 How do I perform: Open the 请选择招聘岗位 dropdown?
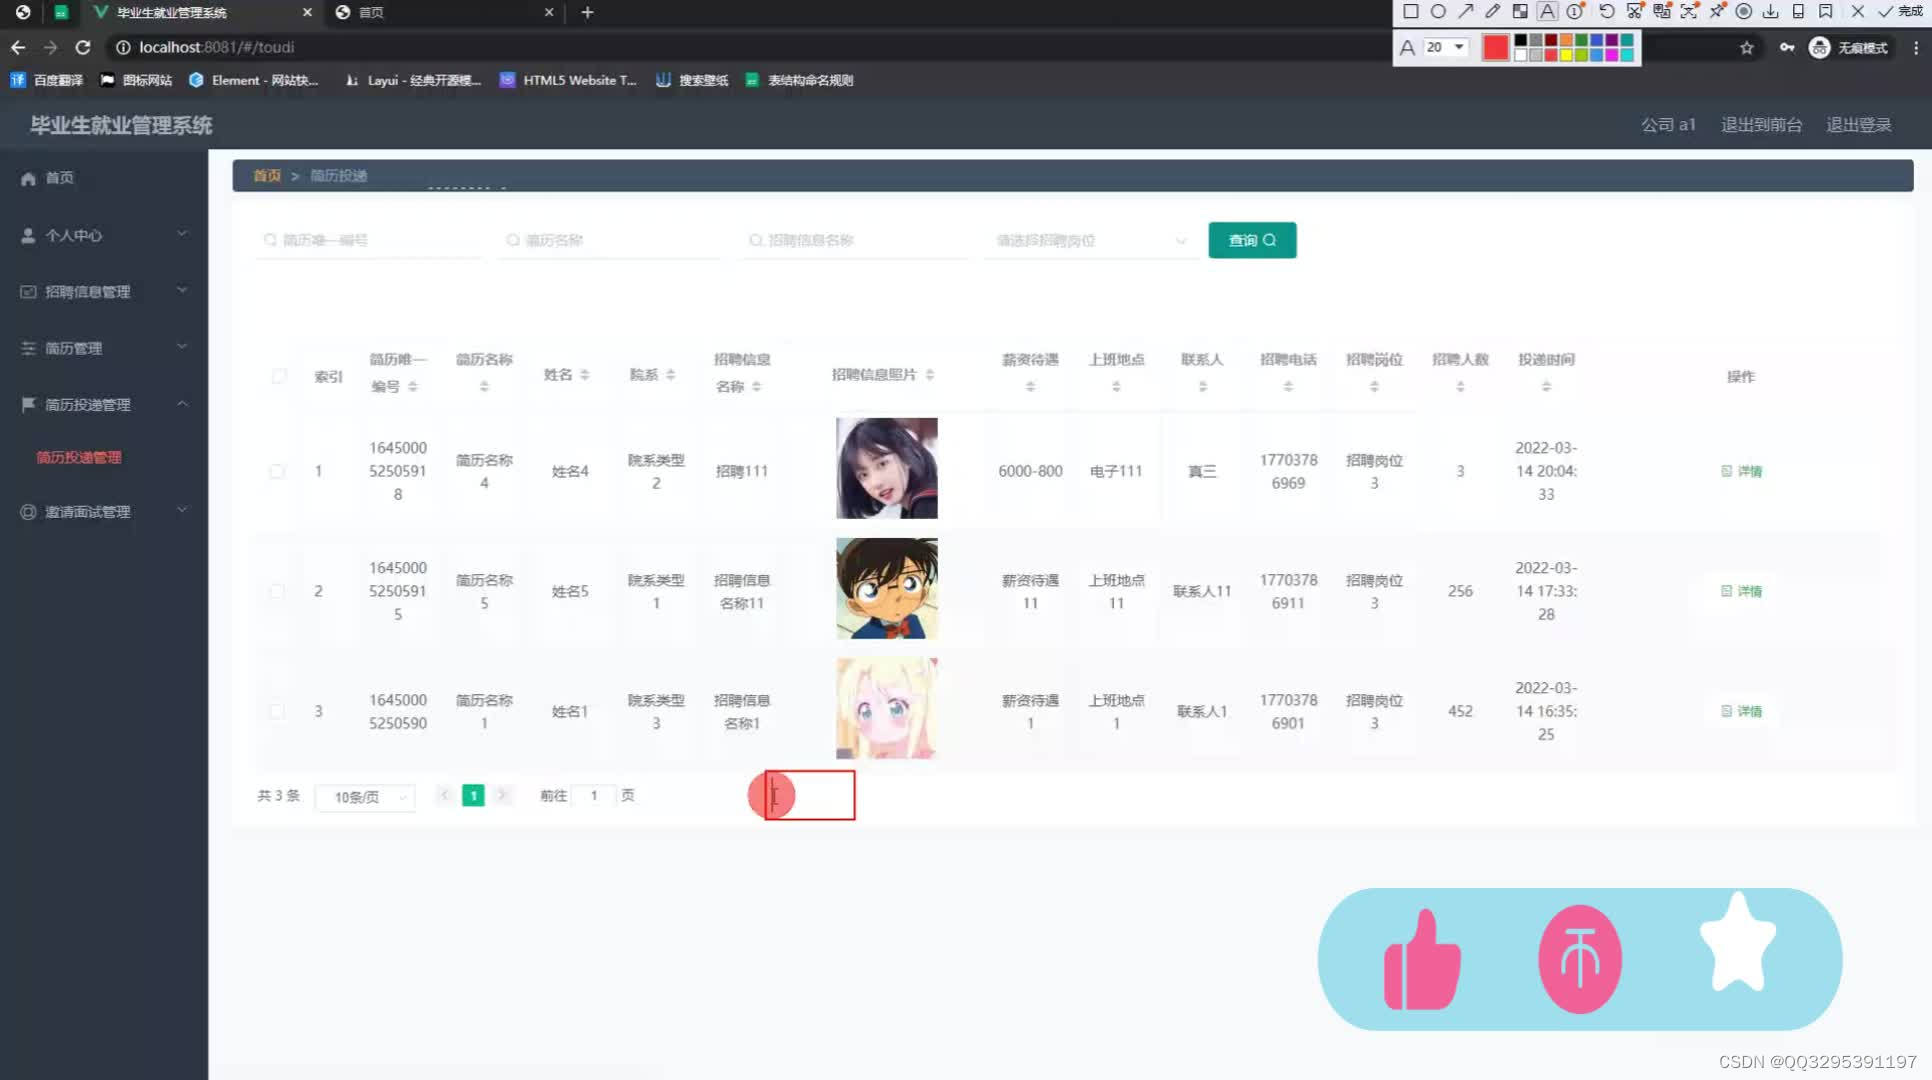coord(1090,240)
